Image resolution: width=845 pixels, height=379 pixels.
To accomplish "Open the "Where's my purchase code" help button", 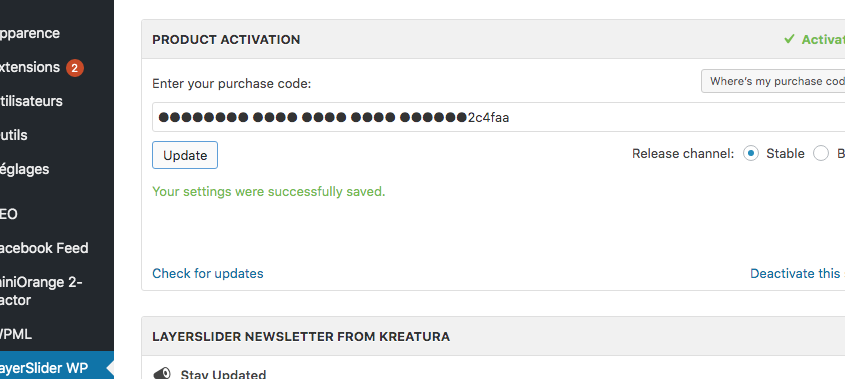I will click(773, 81).
